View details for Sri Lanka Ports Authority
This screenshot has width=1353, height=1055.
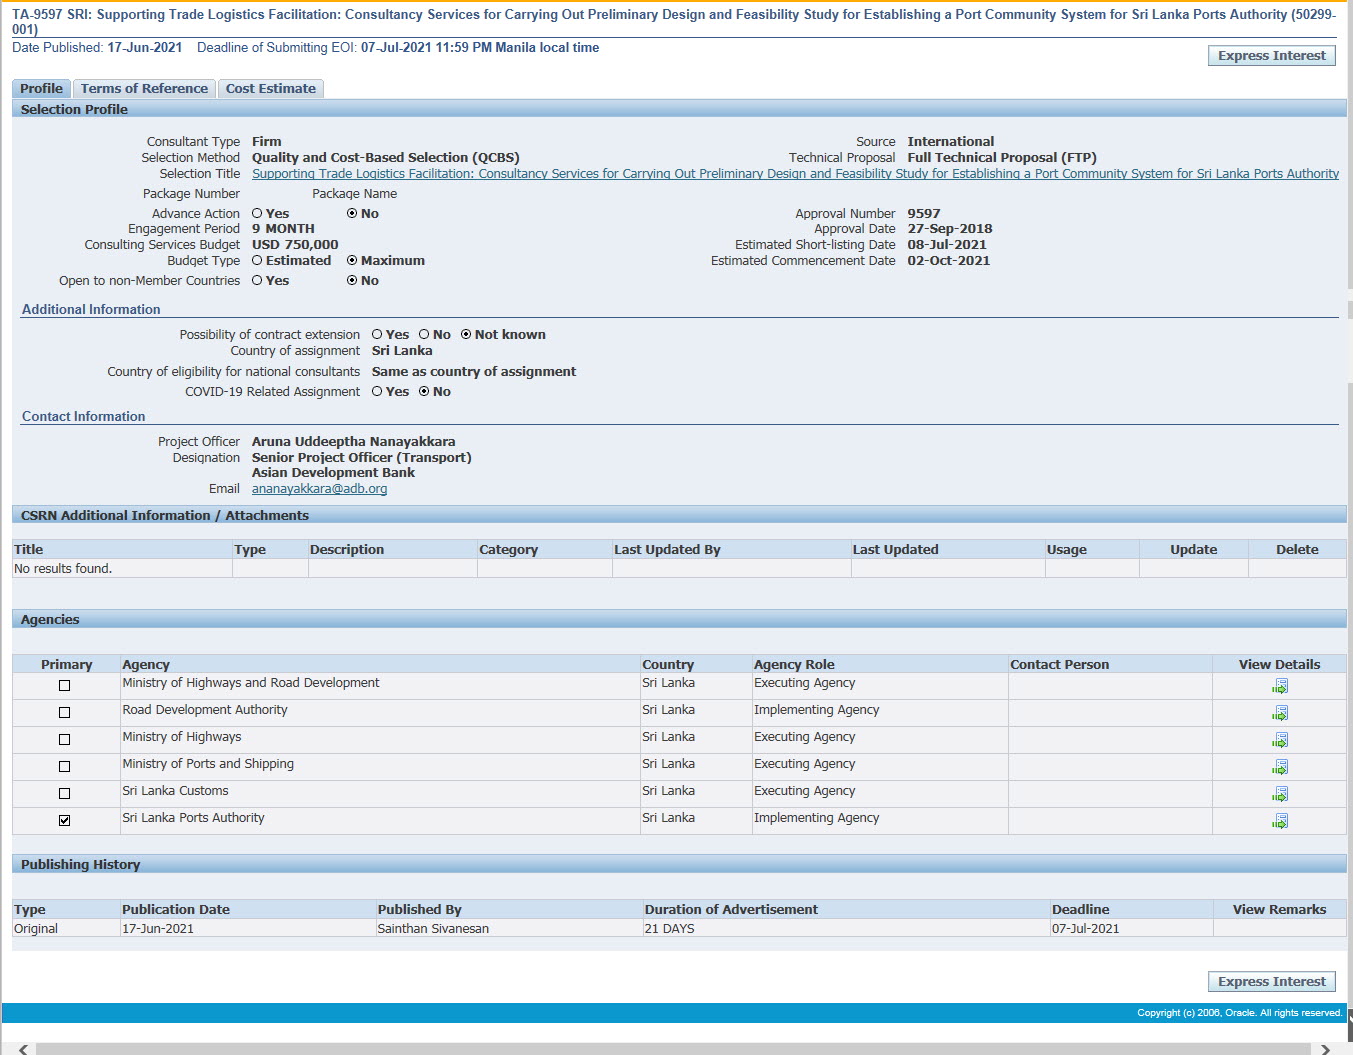[x=1279, y=821]
